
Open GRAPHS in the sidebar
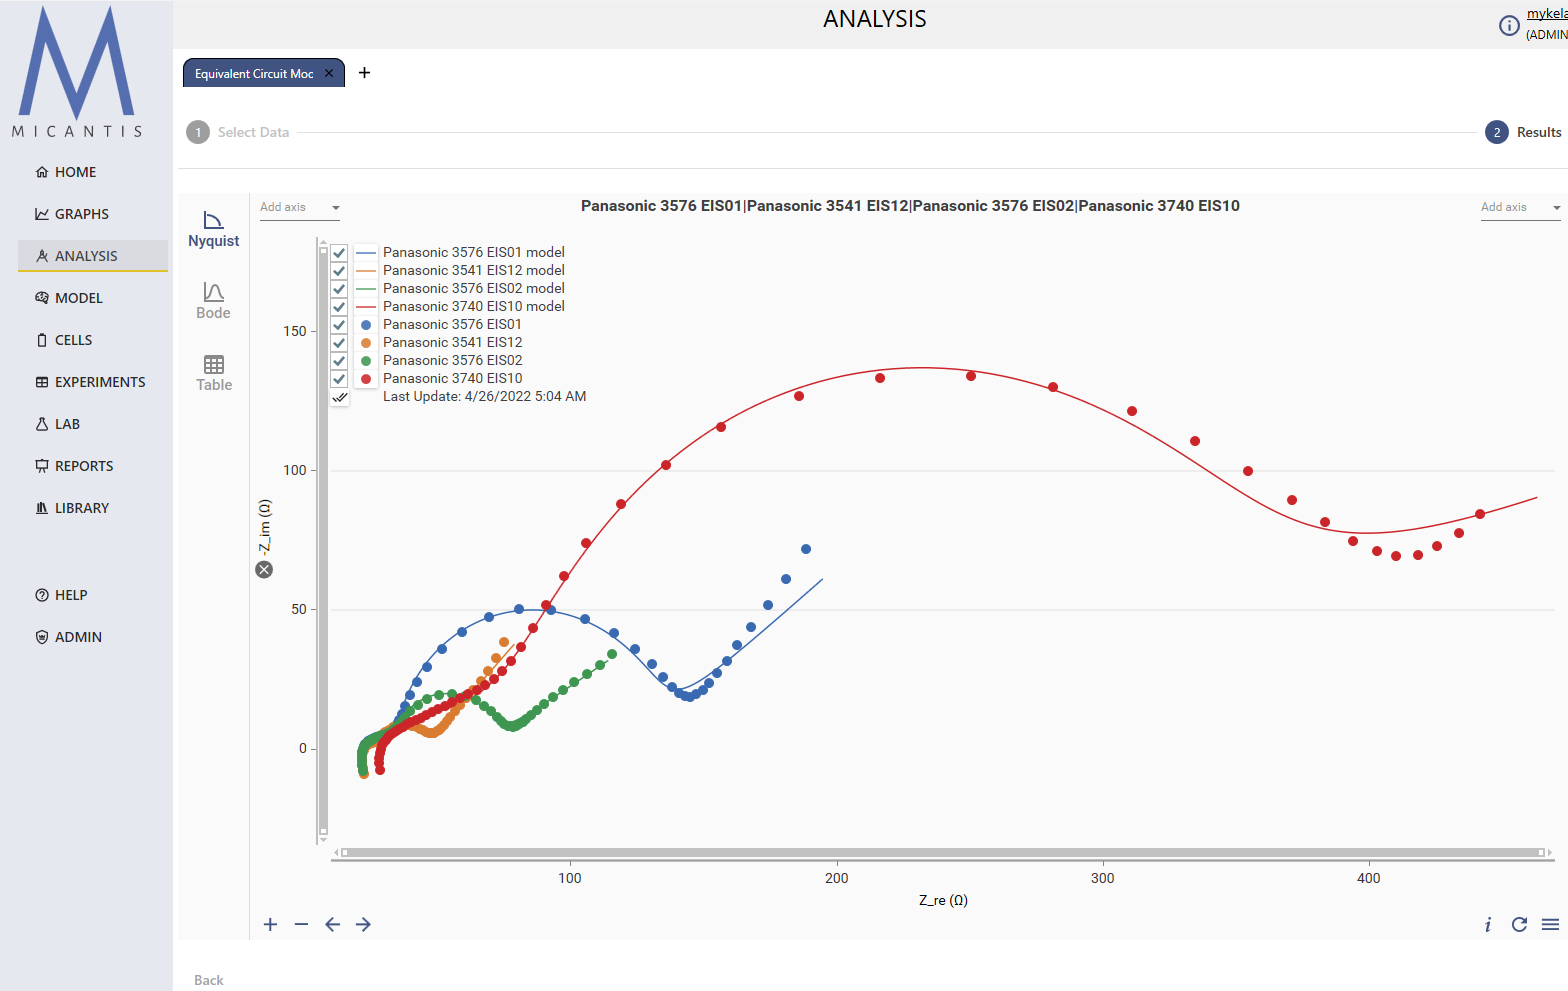[x=93, y=214]
